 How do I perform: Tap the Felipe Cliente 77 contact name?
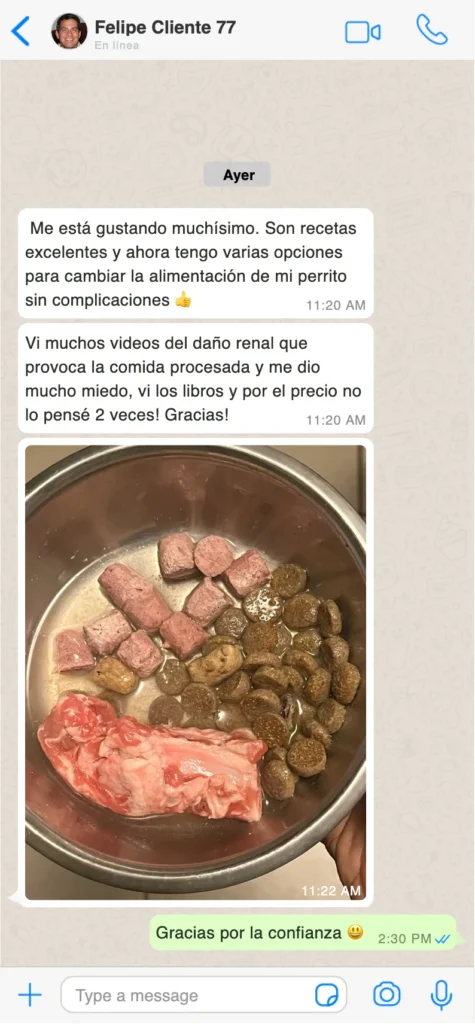[x=165, y=27]
